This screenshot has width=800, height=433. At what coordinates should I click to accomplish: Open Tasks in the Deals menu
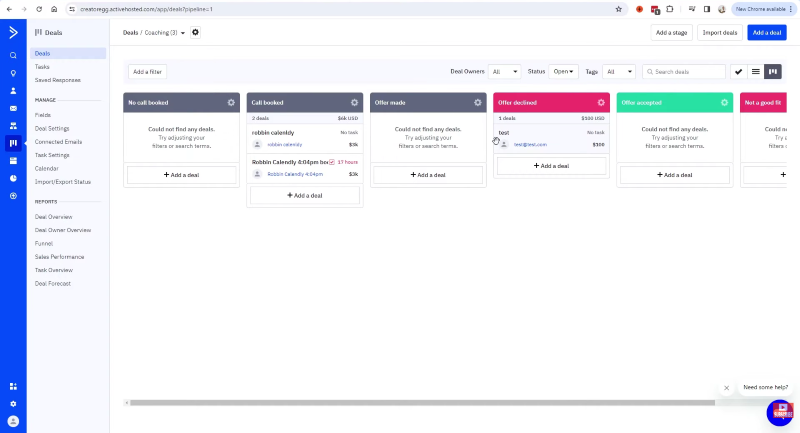click(x=42, y=67)
